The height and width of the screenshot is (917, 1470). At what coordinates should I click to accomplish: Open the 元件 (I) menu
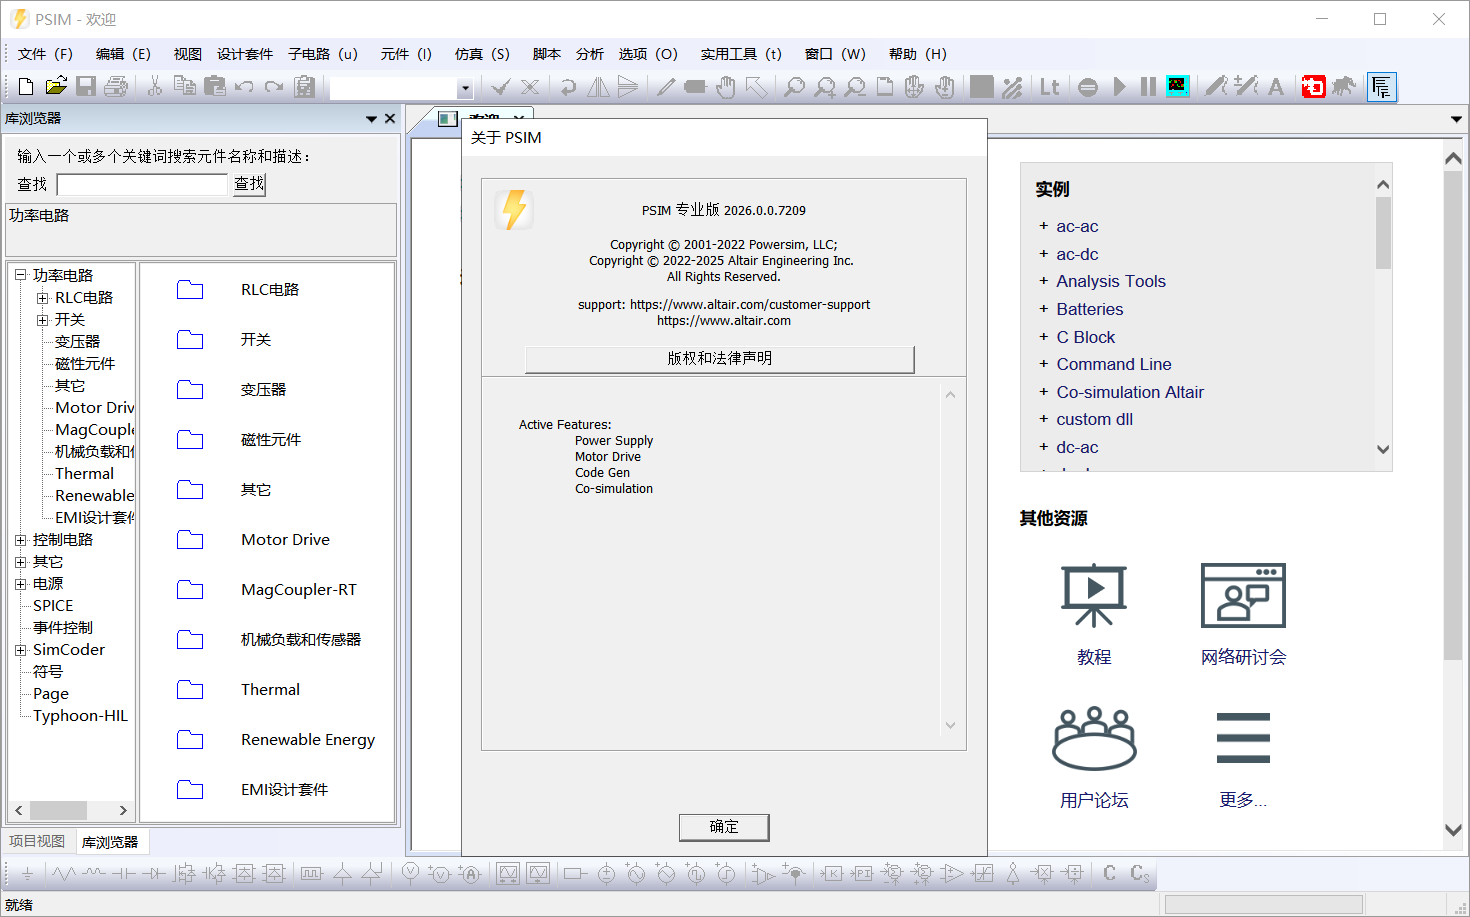pyautogui.click(x=406, y=54)
